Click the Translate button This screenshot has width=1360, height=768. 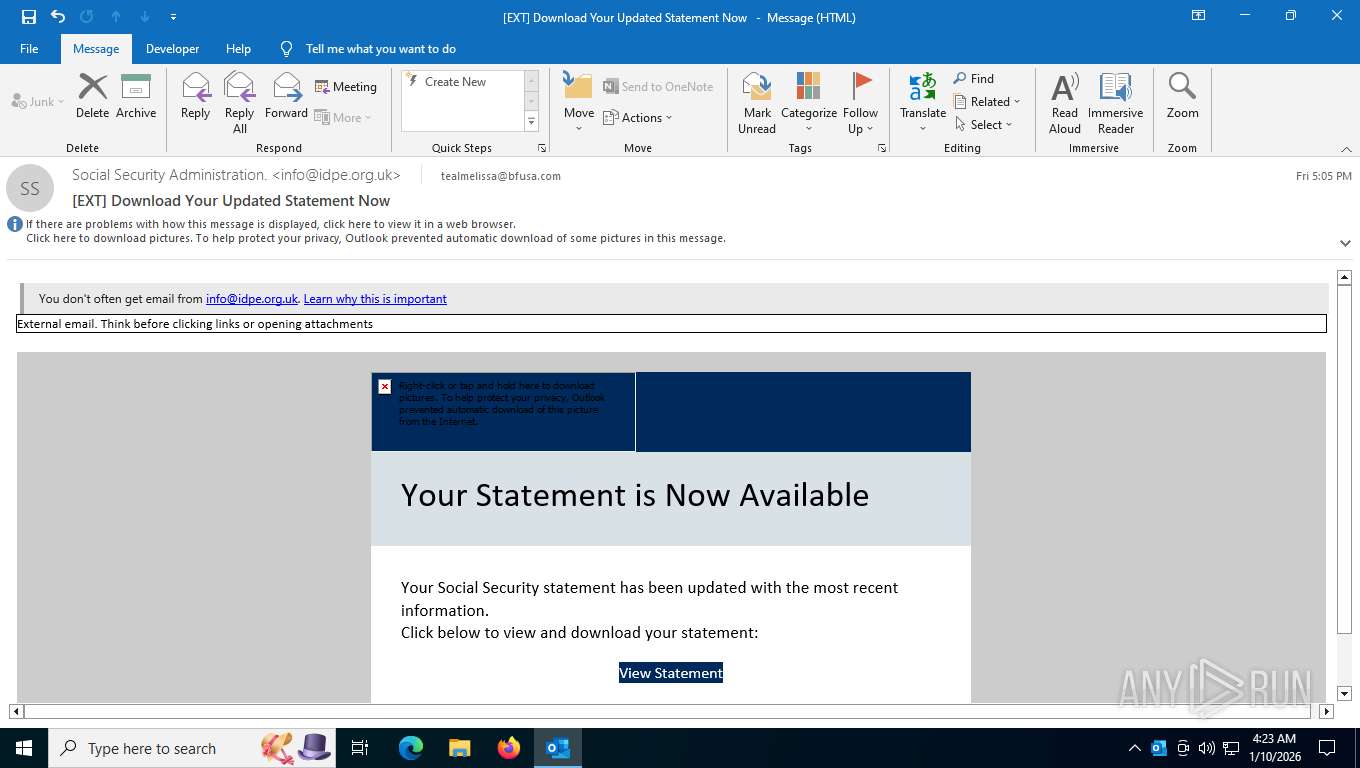tap(923, 103)
